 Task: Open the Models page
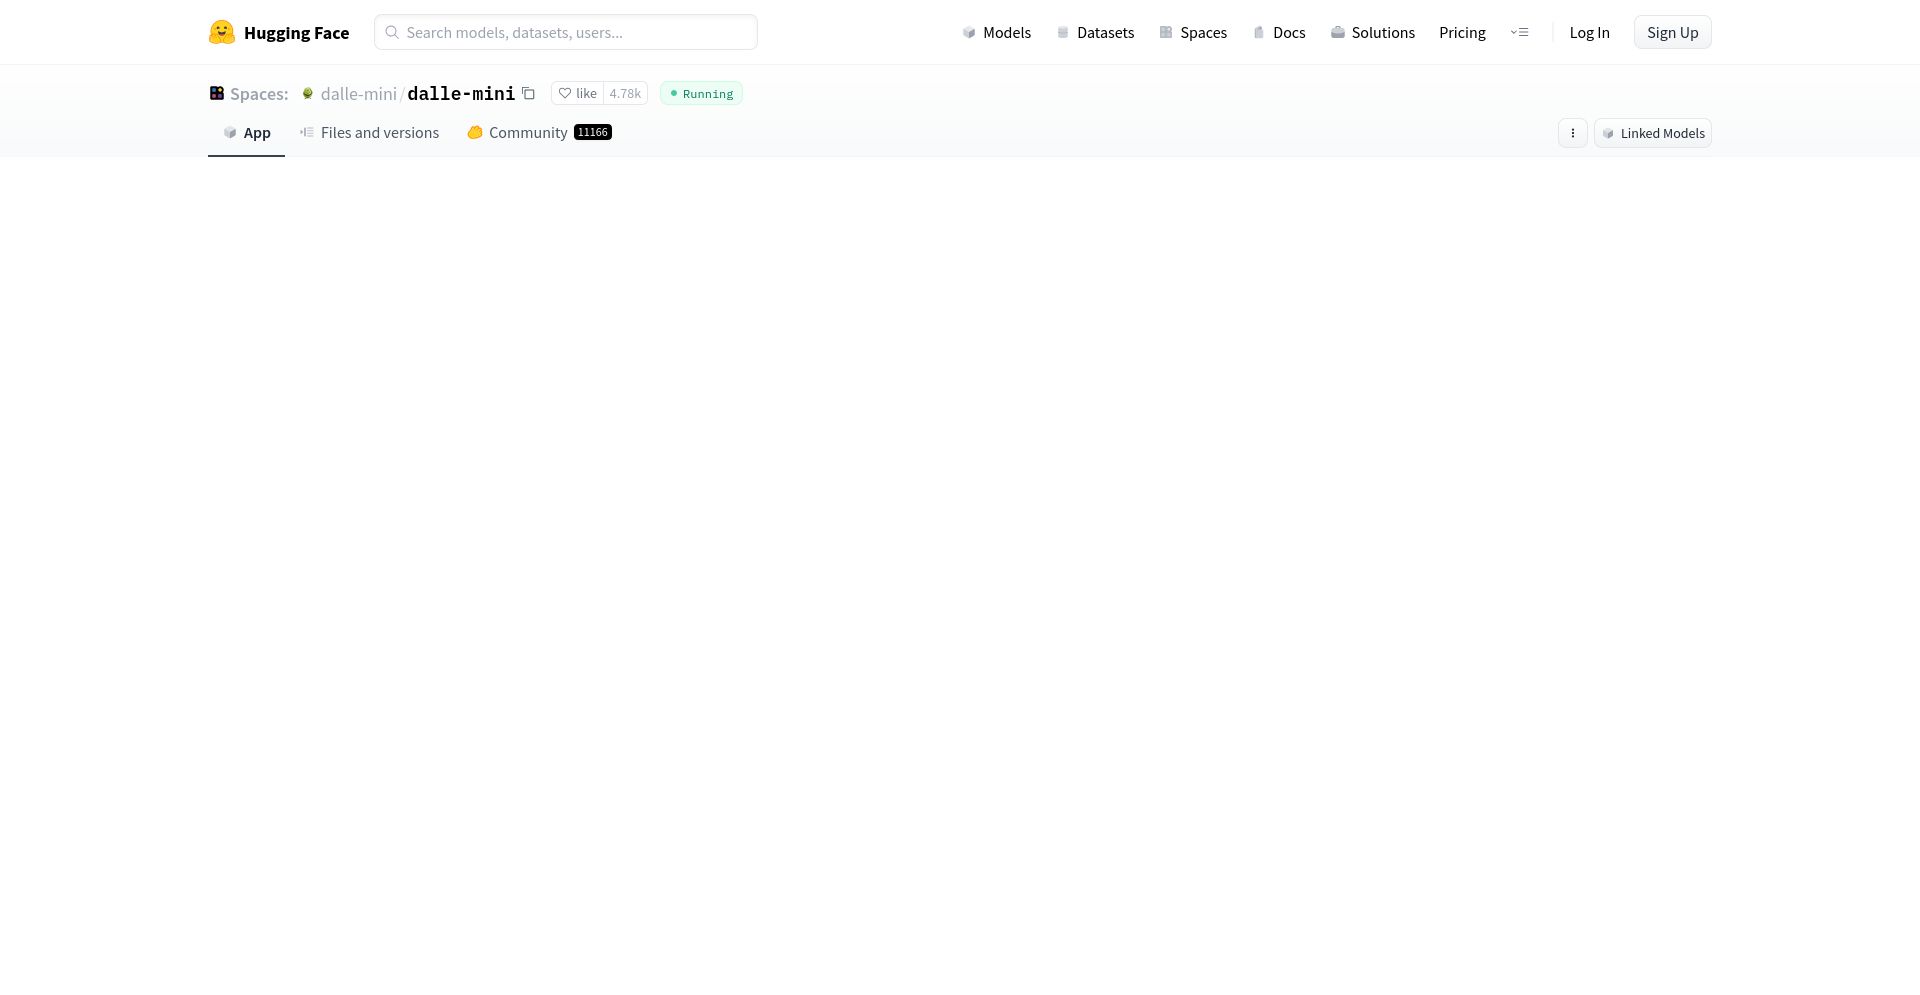[x=997, y=33]
